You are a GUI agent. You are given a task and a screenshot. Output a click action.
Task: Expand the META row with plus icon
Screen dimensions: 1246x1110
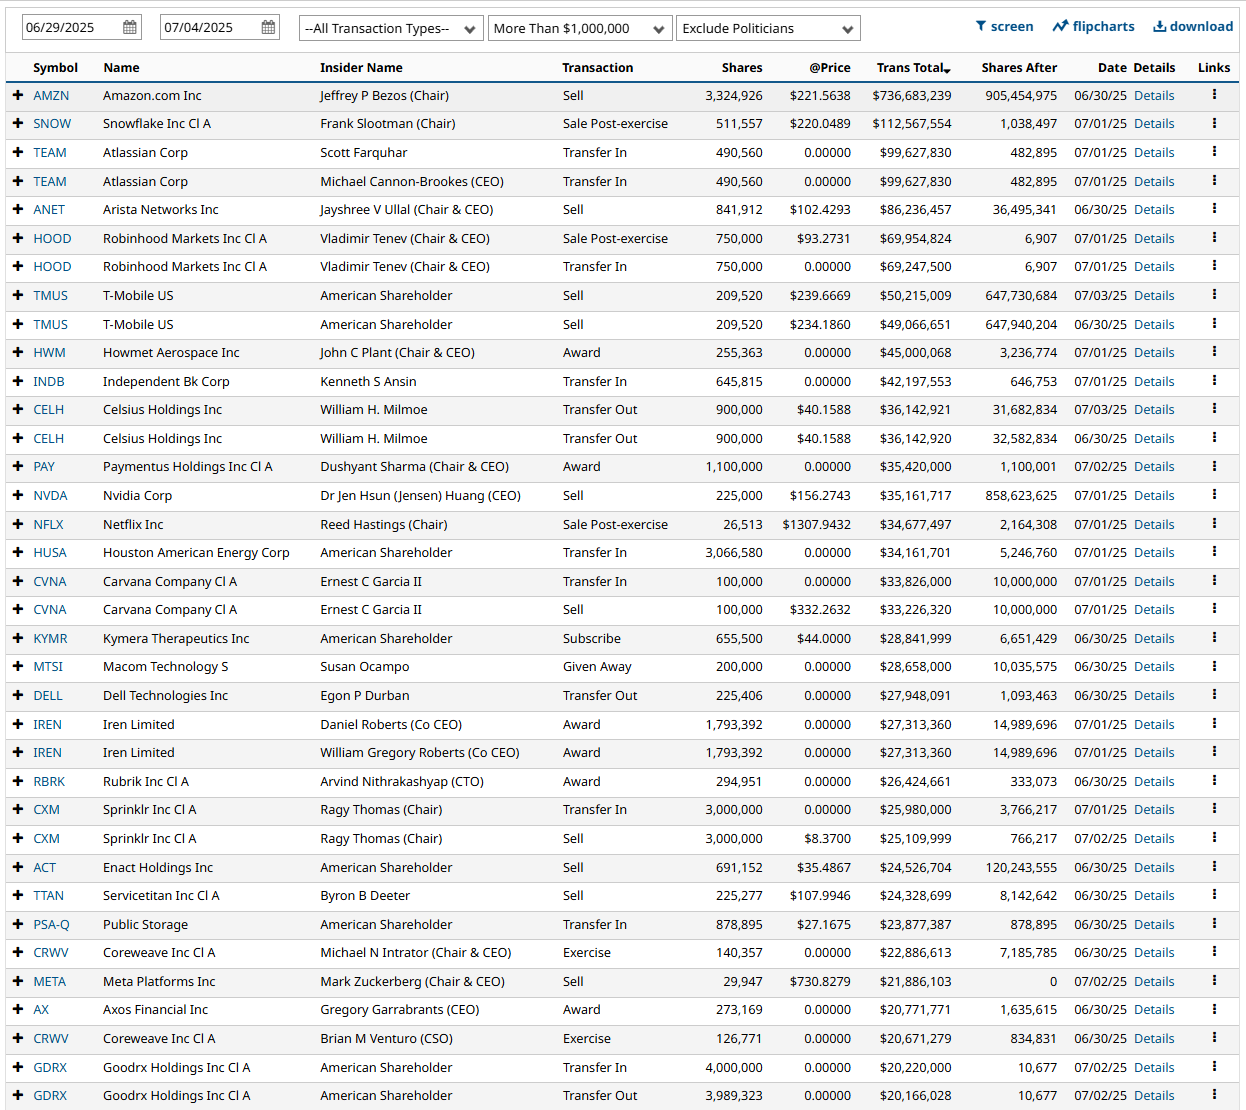pyautogui.click(x=18, y=982)
